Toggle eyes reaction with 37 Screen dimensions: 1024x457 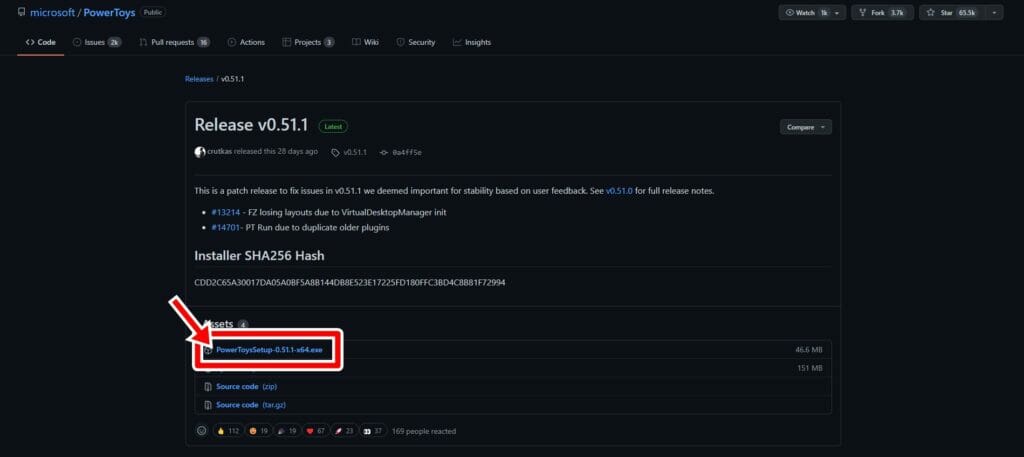tap(375, 431)
